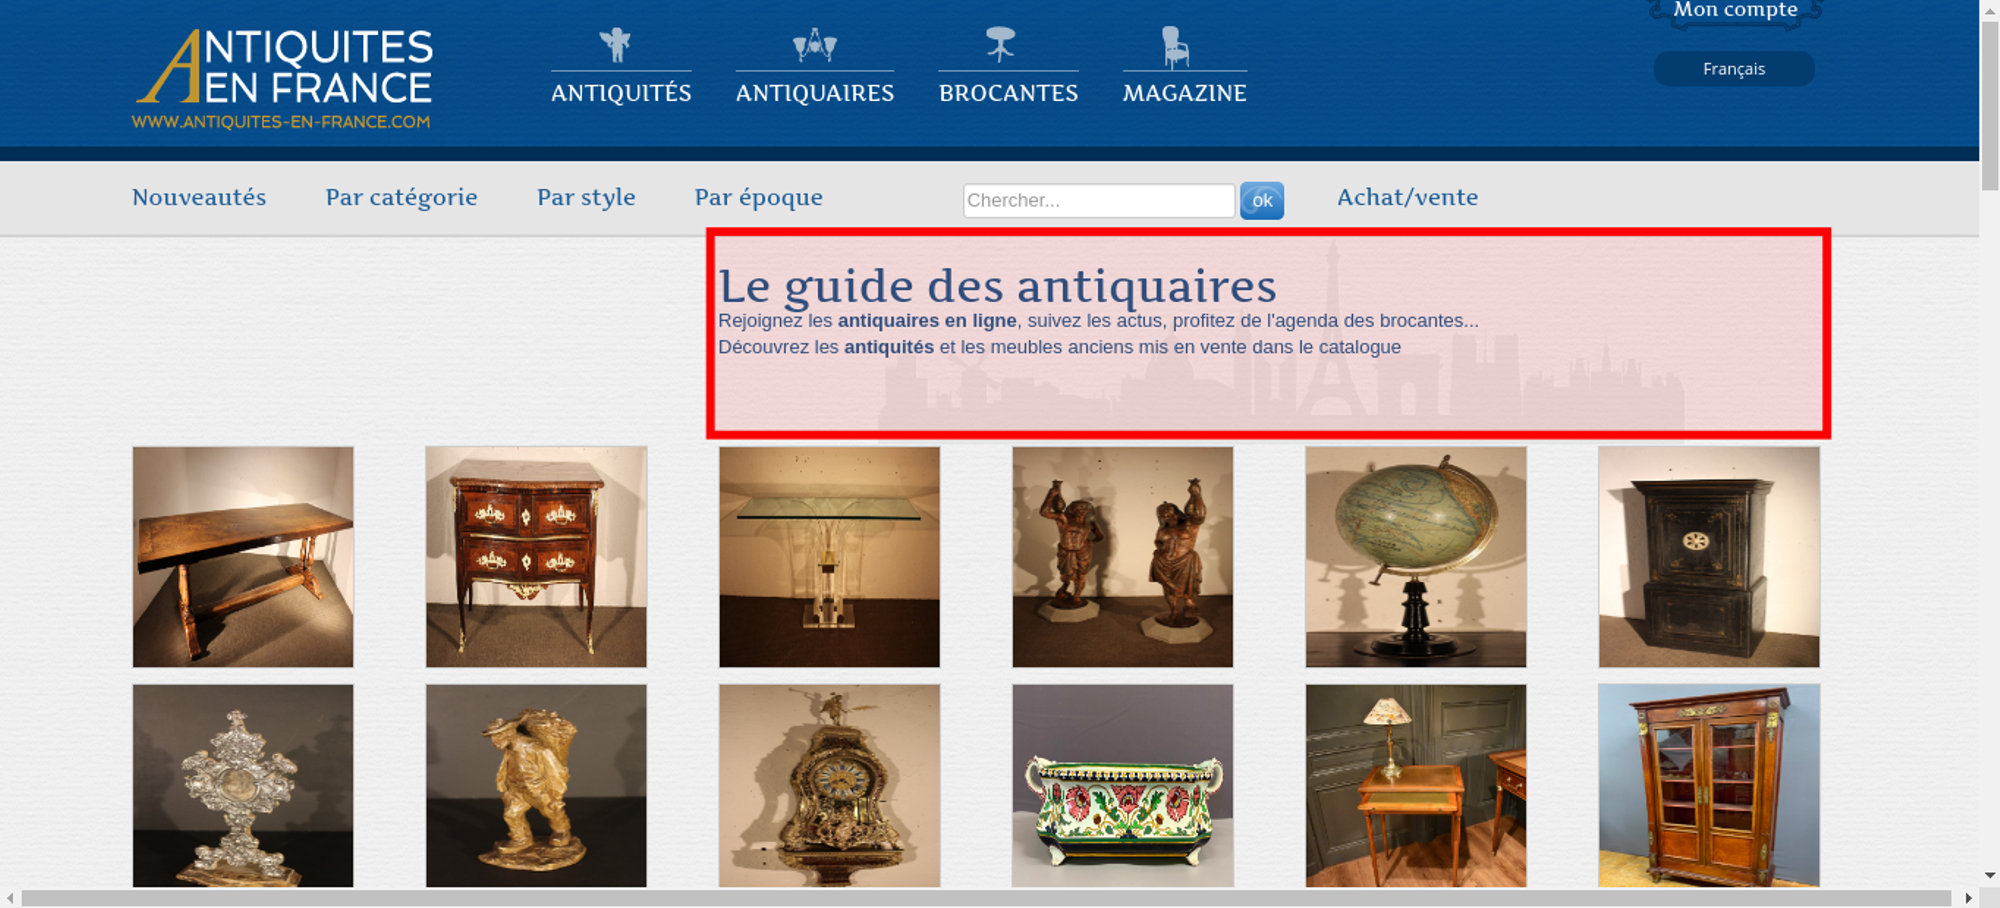Image resolution: width=2000 pixels, height=908 pixels.
Task: Open the Par catégorie menu
Action: coord(401,197)
